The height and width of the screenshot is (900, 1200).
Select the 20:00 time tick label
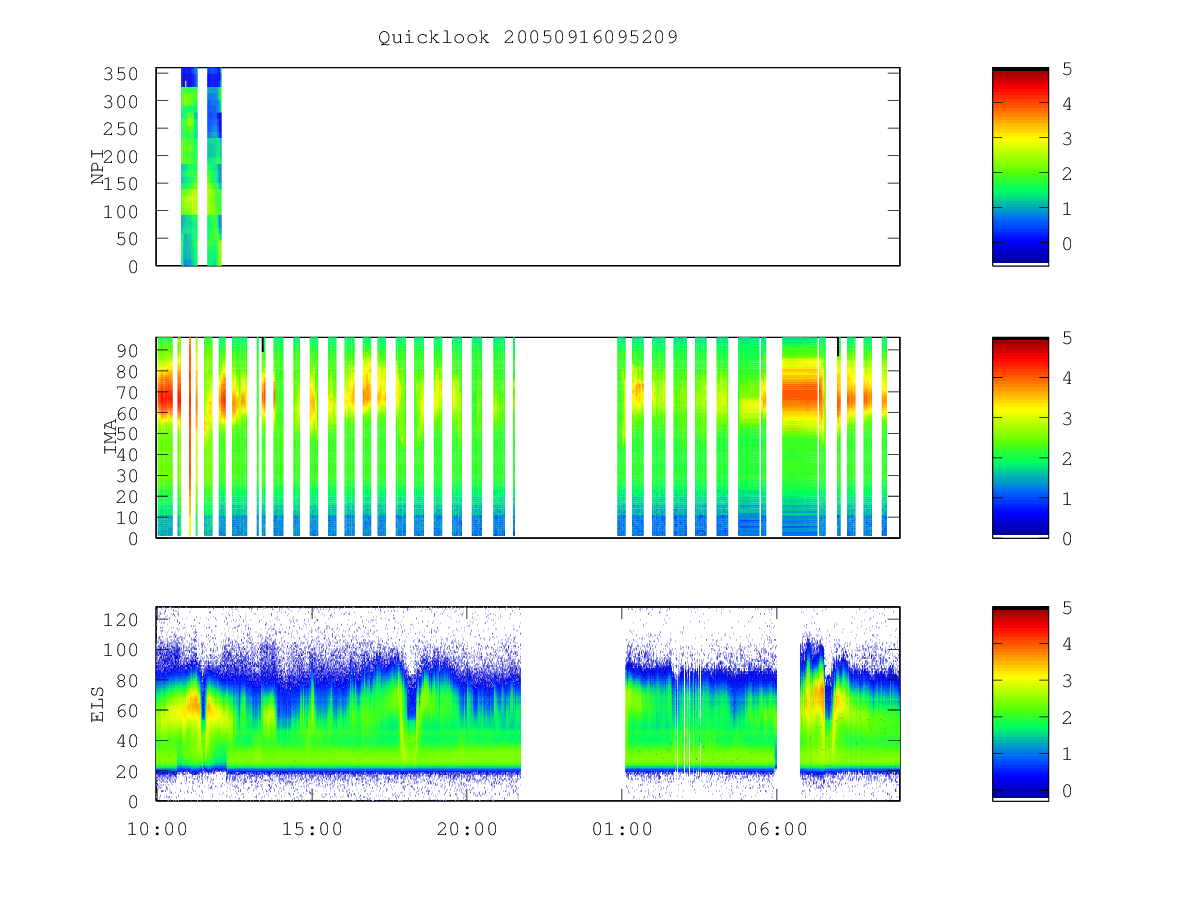(467, 829)
